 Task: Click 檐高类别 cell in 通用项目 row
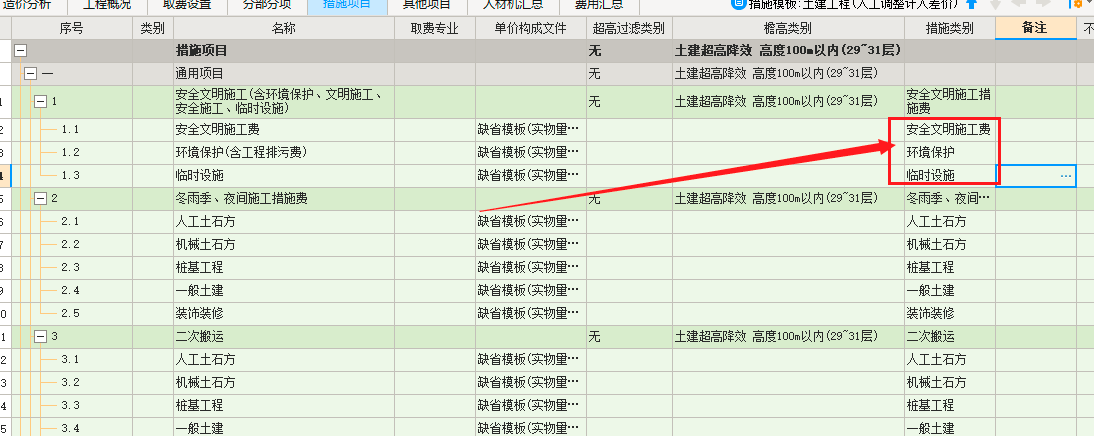788,73
